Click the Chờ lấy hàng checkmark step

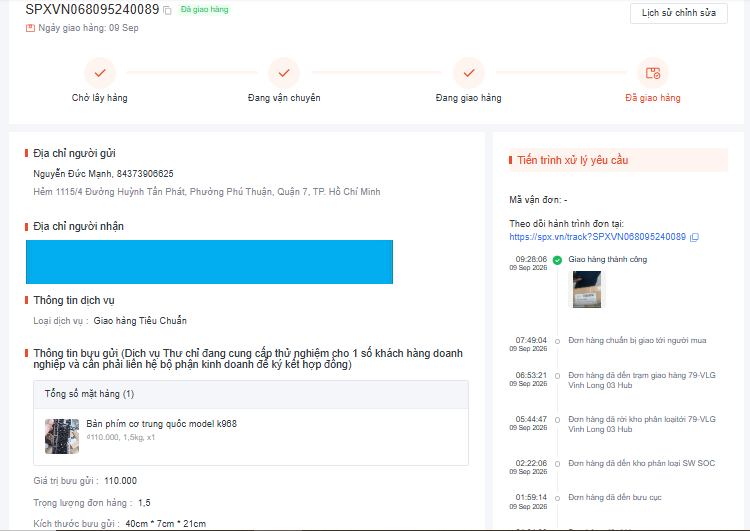[x=100, y=73]
